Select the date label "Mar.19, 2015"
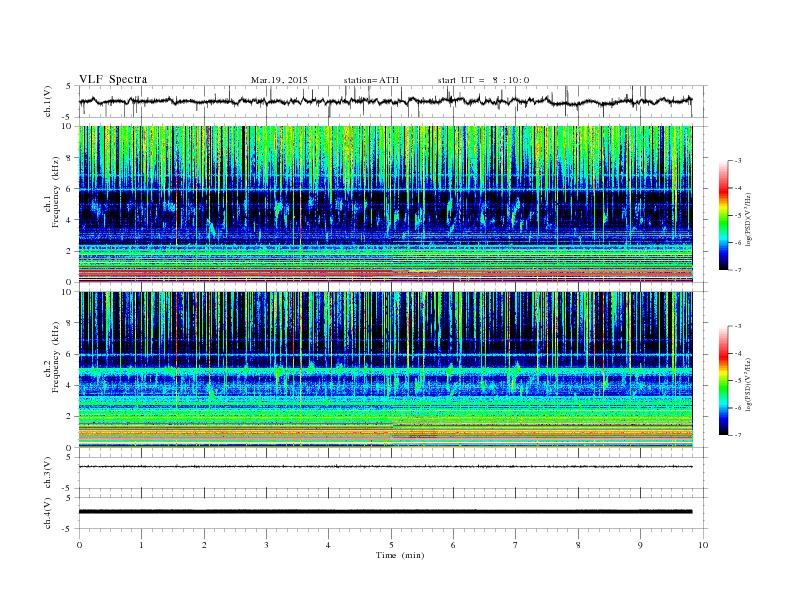792x612 pixels. point(279,80)
